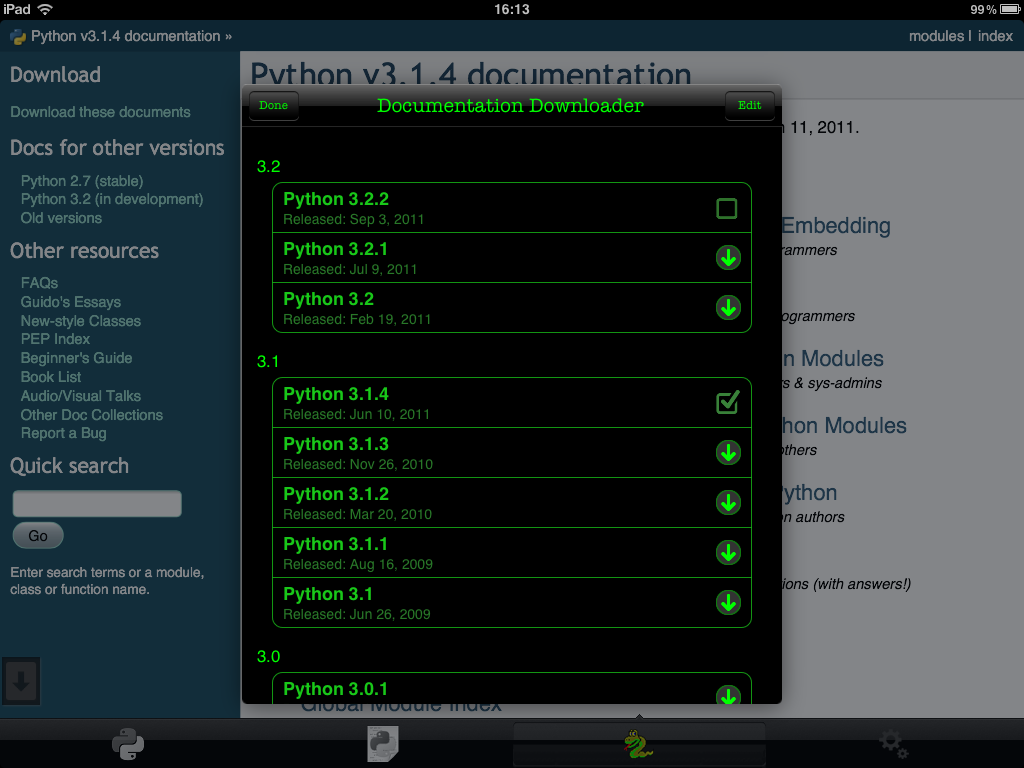Open the PEP Index link
Screen dimensions: 1024x768
pyautogui.click(x=56, y=339)
